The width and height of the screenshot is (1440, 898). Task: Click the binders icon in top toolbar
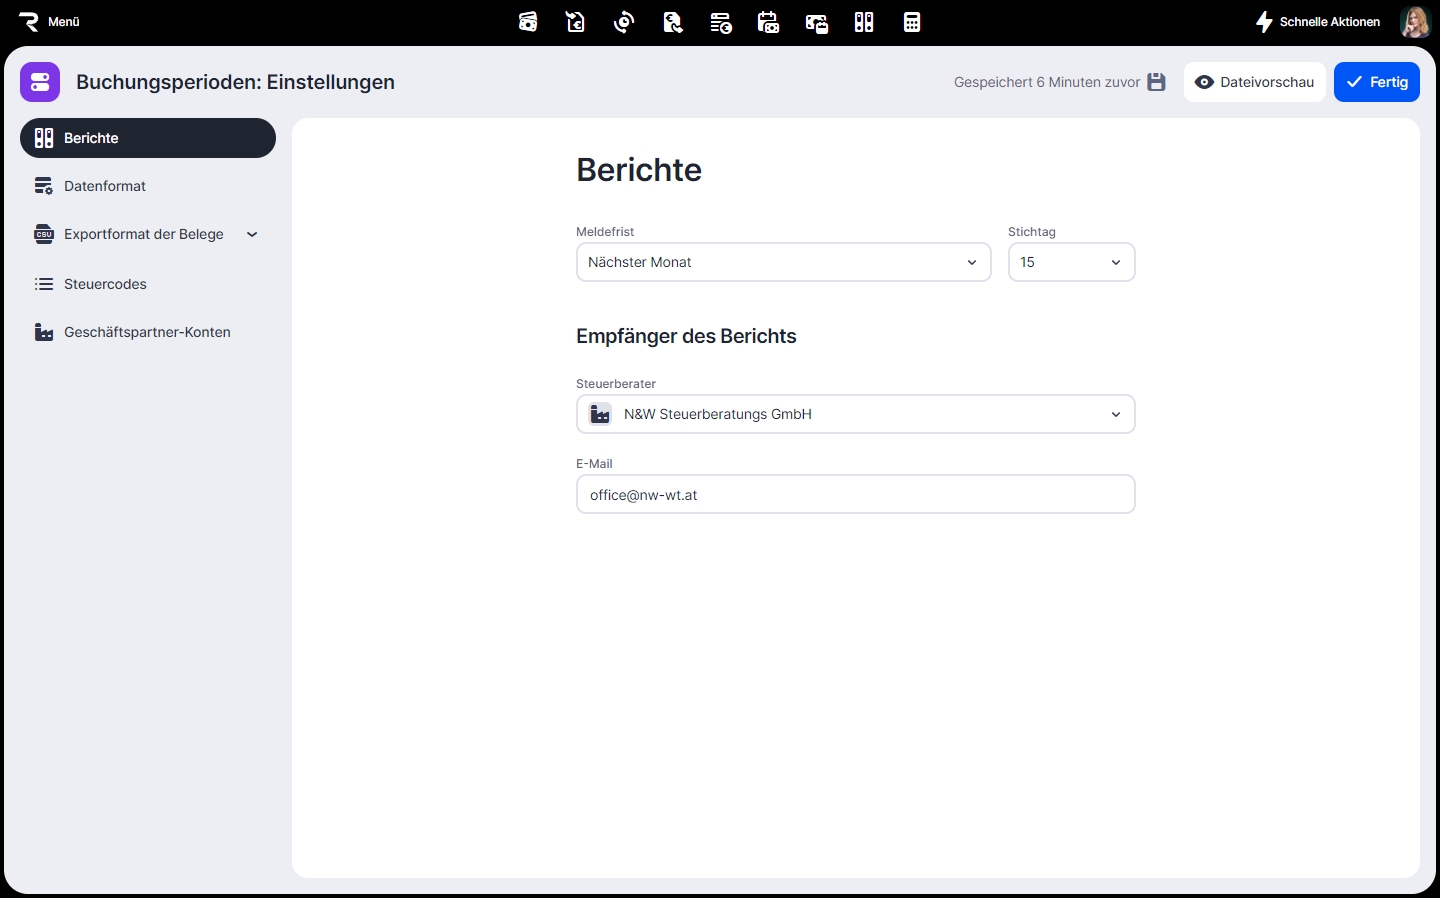click(x=864, y=22)
